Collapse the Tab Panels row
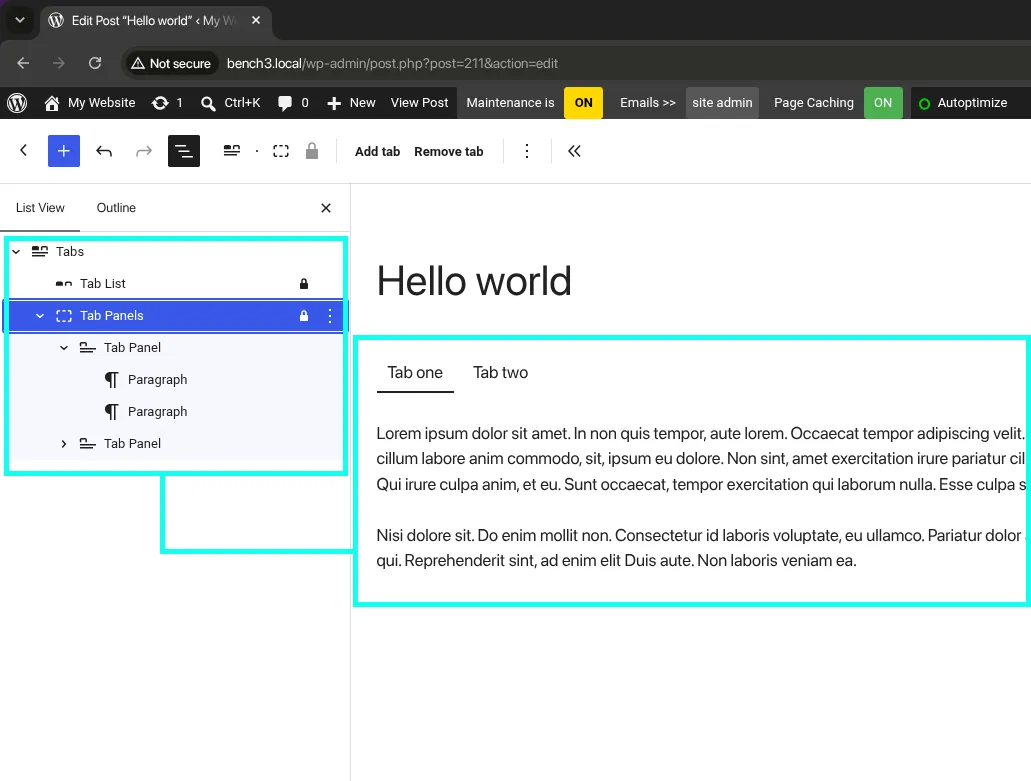The height and width of the screenshot is (781, 1031). 40,316
